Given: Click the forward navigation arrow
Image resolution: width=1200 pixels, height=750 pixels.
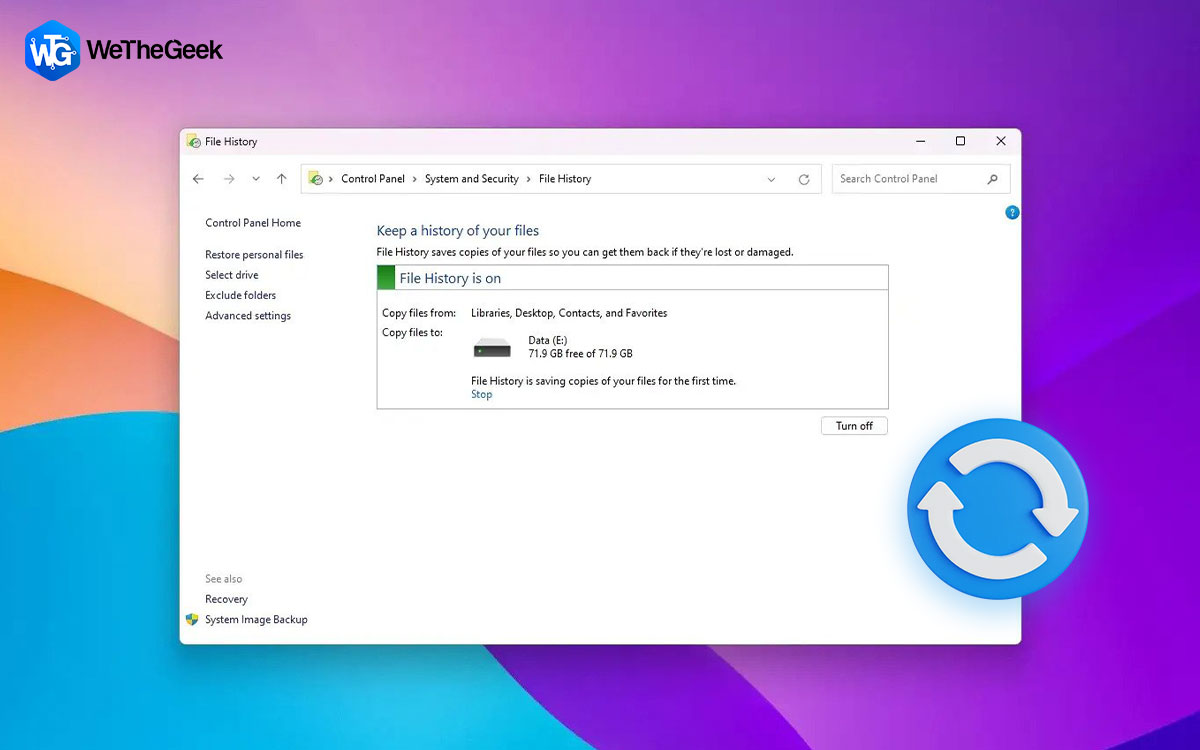Looking at the screenshot, I should 229,179.
